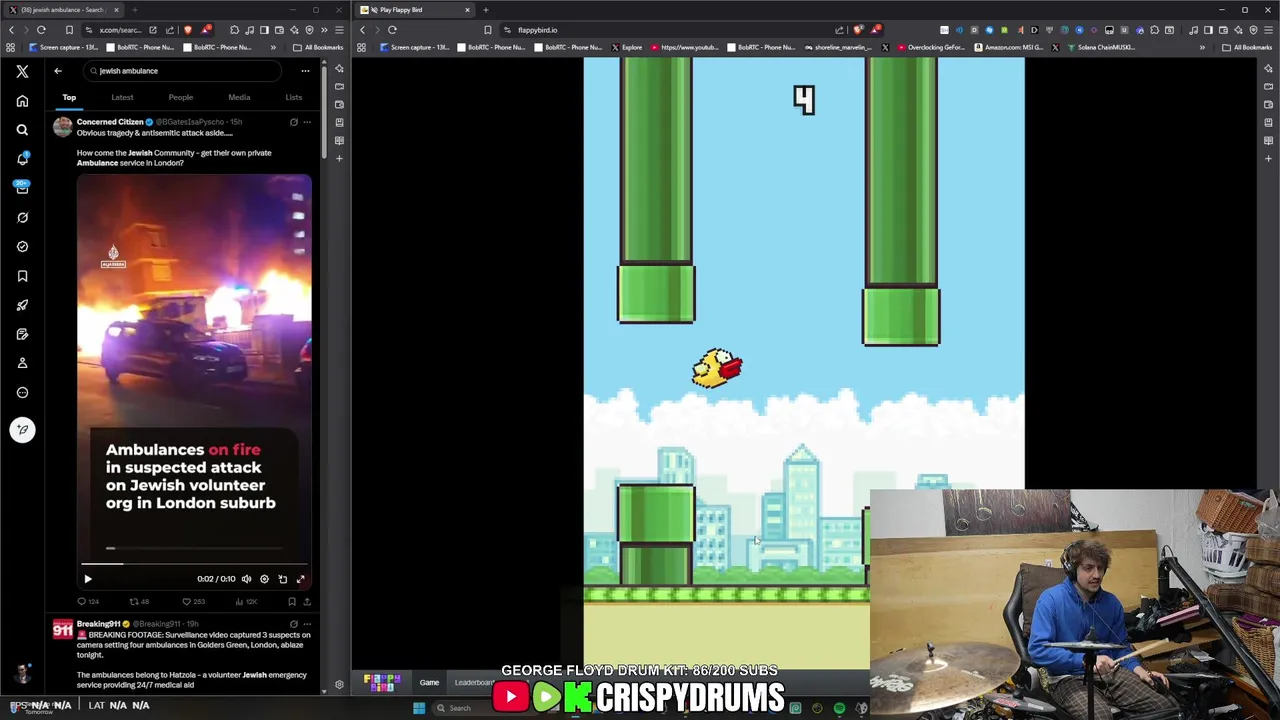Open sidebar settings gear in X window
Viewport: 1280px width, 720px height.
339,684
